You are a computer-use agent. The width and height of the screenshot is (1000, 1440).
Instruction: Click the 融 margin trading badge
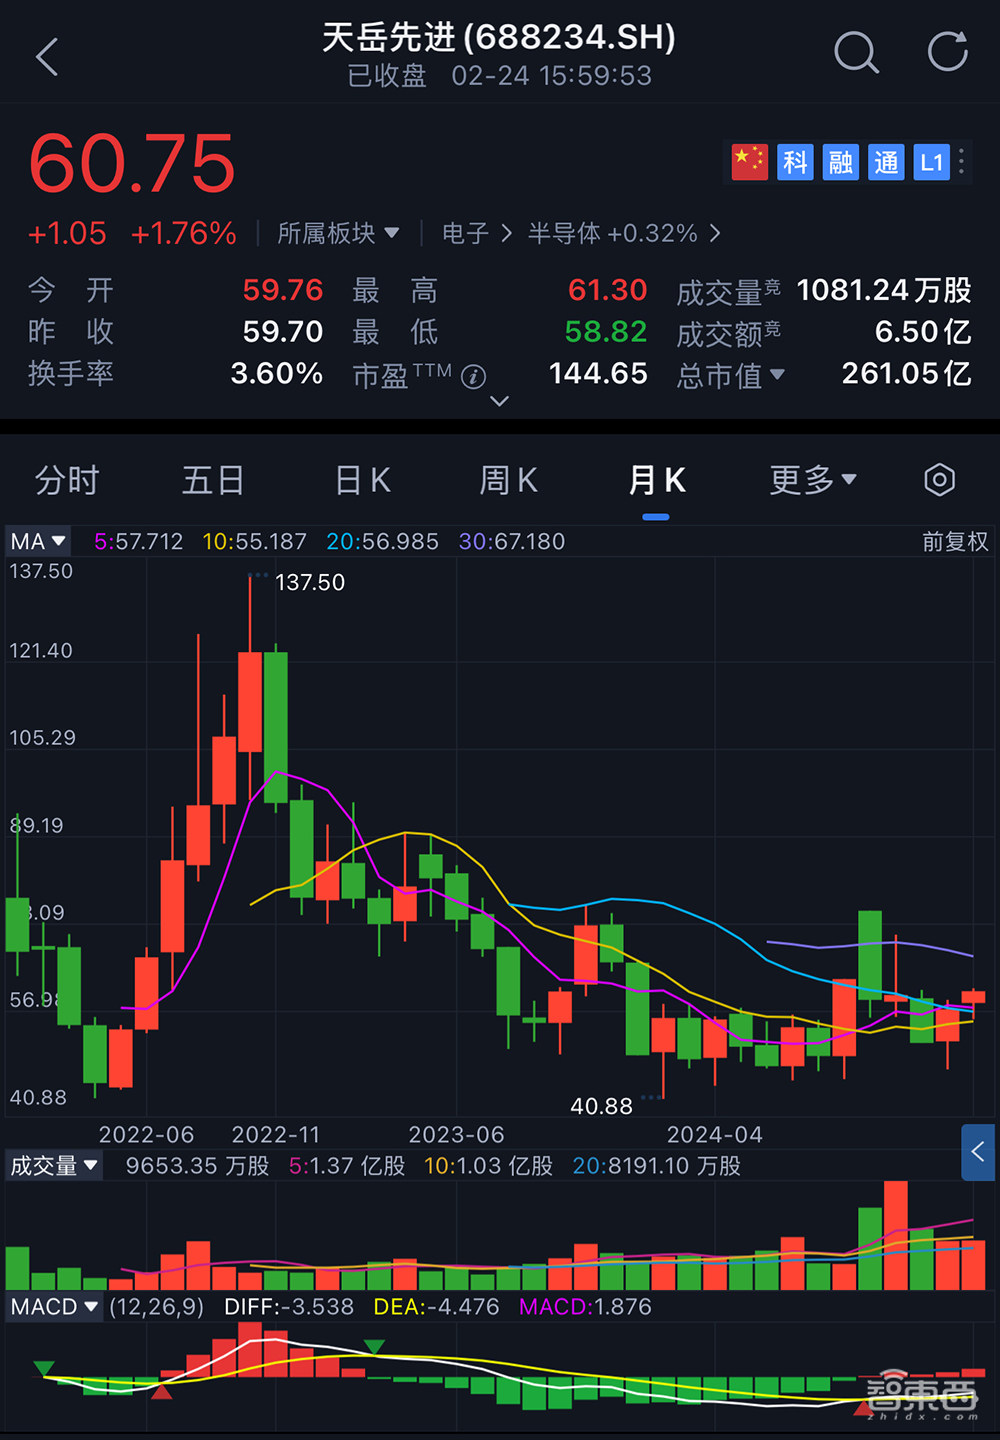click(840, 162)
